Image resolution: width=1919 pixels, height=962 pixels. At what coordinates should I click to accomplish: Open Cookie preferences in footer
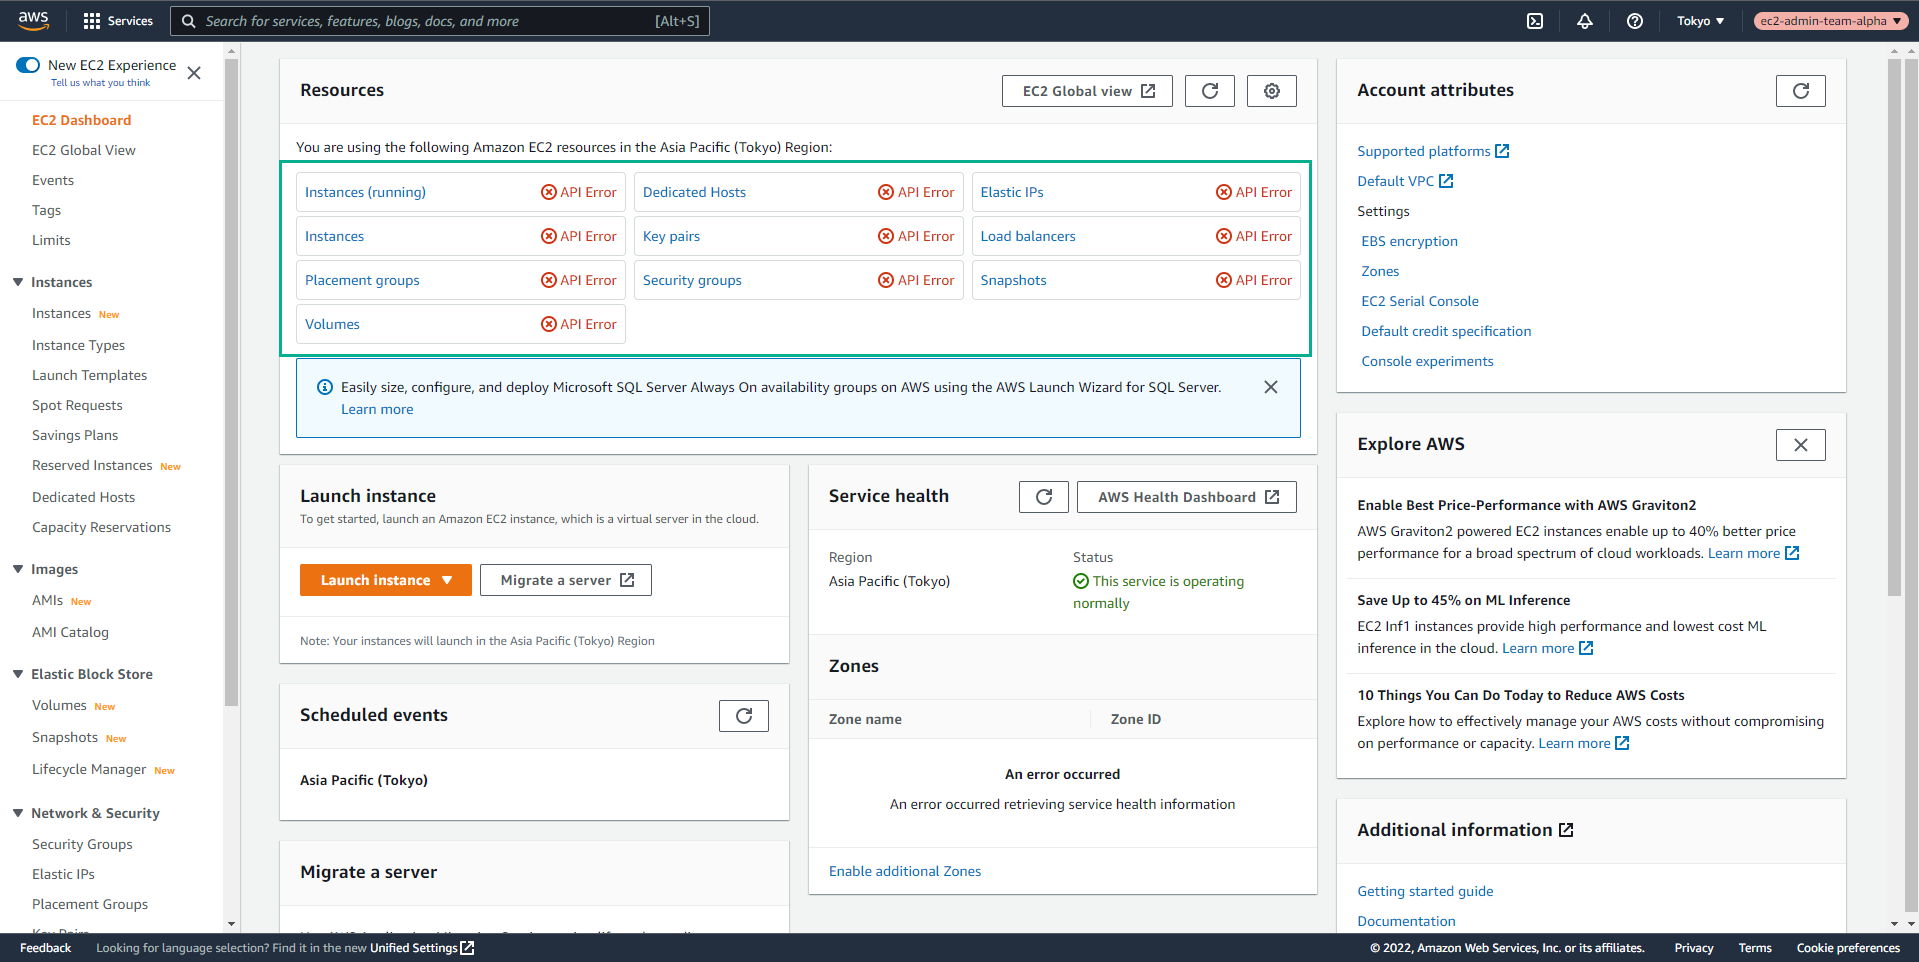click(1848, 948)
